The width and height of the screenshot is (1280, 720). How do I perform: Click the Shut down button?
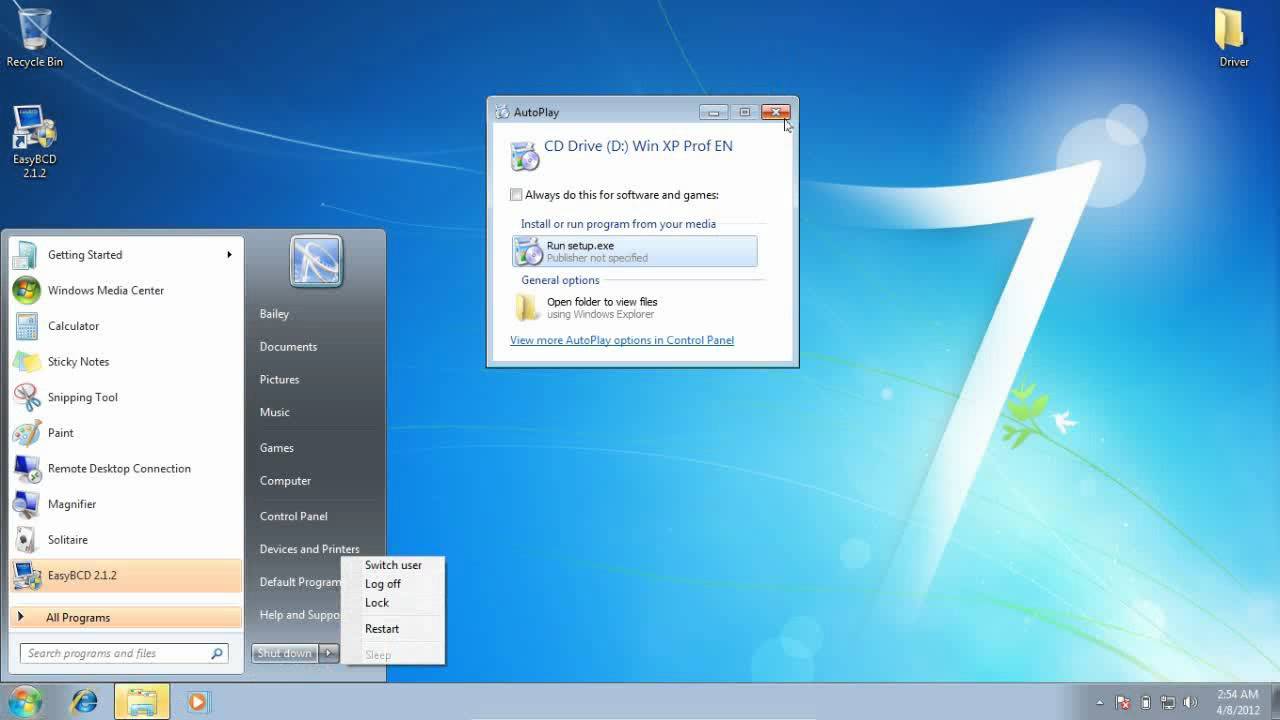(284, 653)
